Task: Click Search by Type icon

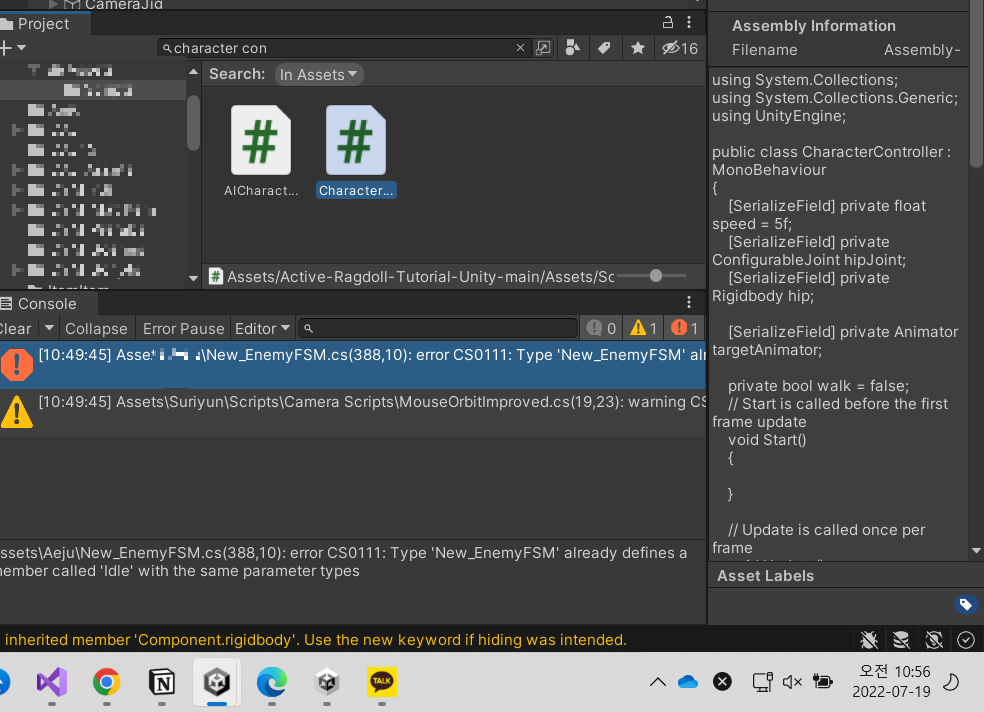Action: (x=572, y=48)
